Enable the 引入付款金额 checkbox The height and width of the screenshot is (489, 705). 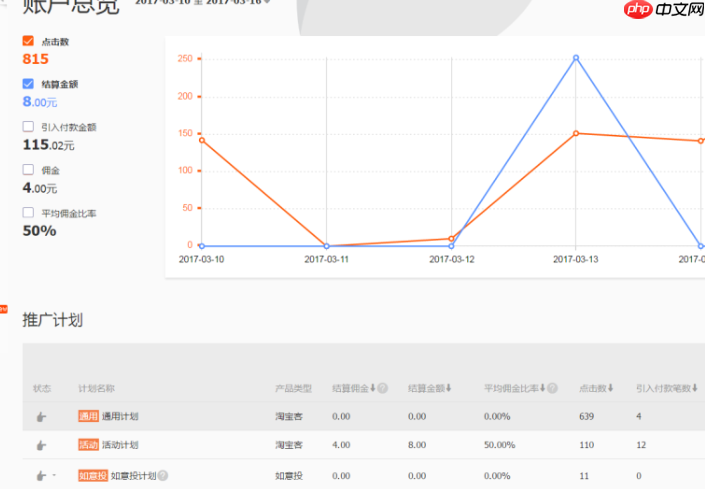pos(28,126)
